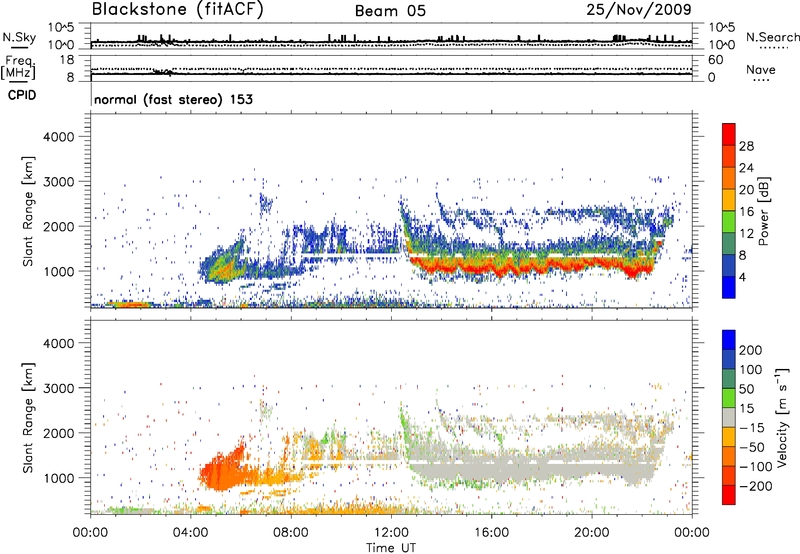The width and height of the screenshot is (800, 554).
Task: Click the 'Nave' legend label
Action: coord(761,70)
